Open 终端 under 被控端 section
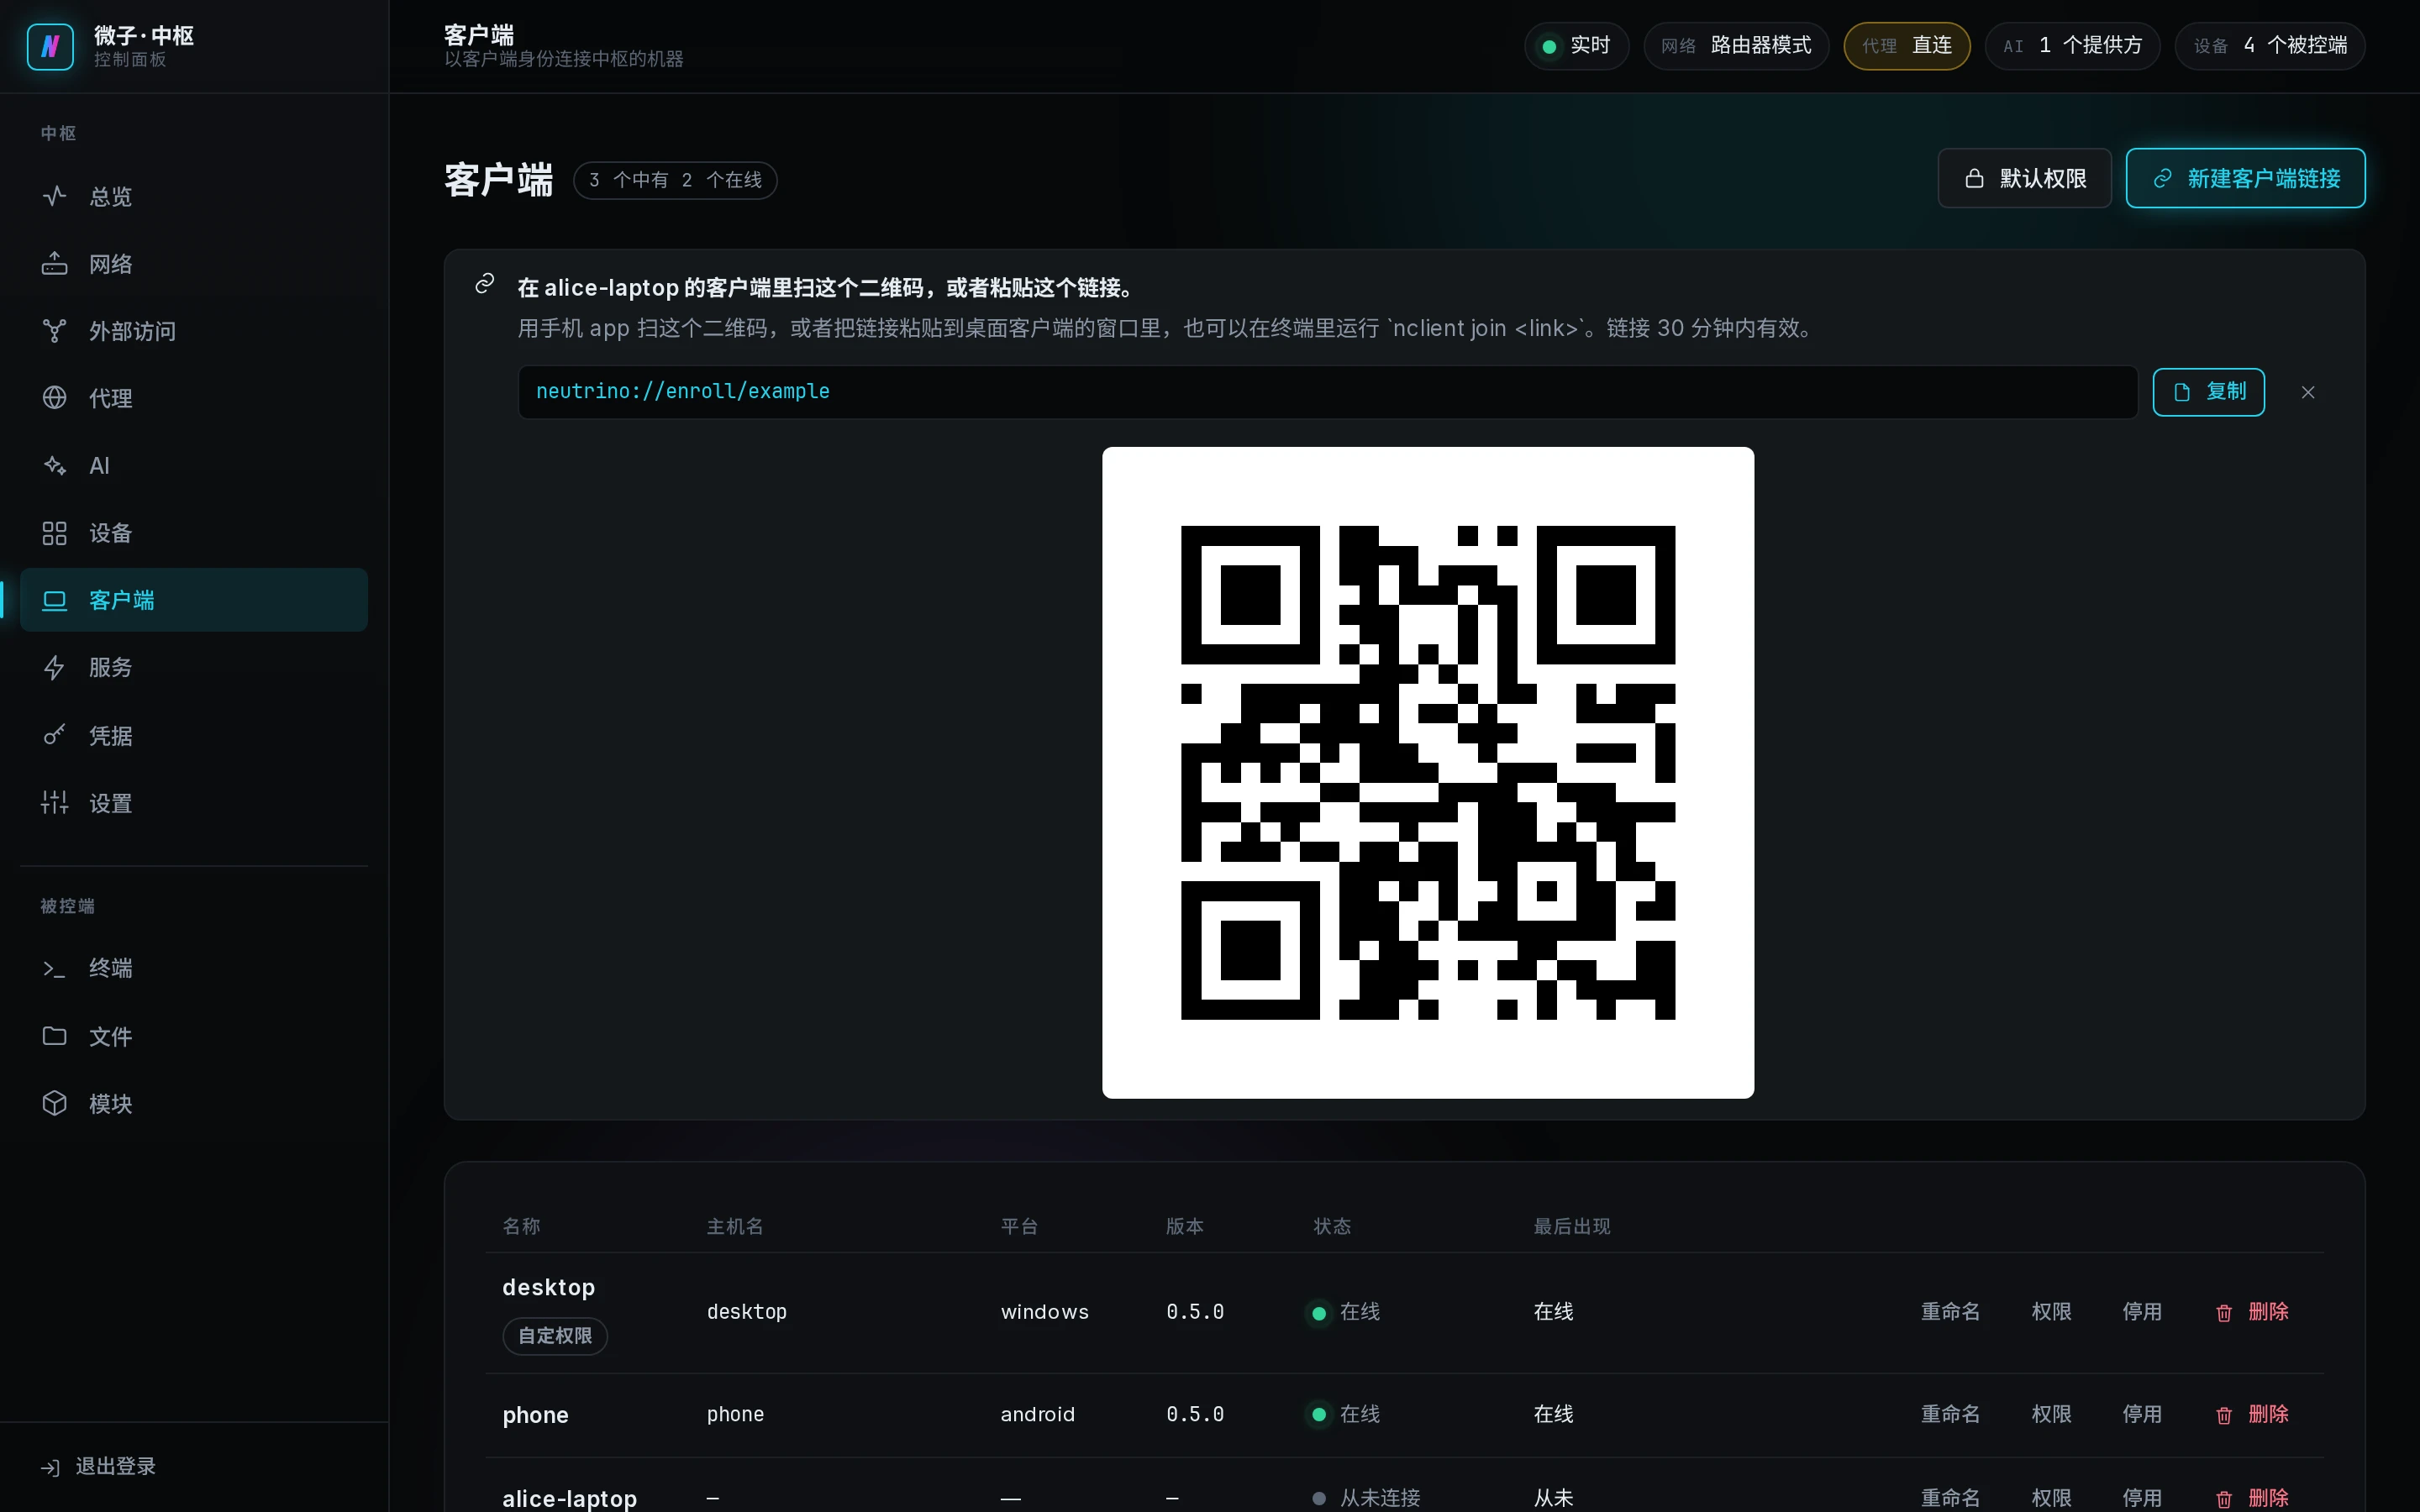 pyautogui.click(x=194, y=969)
